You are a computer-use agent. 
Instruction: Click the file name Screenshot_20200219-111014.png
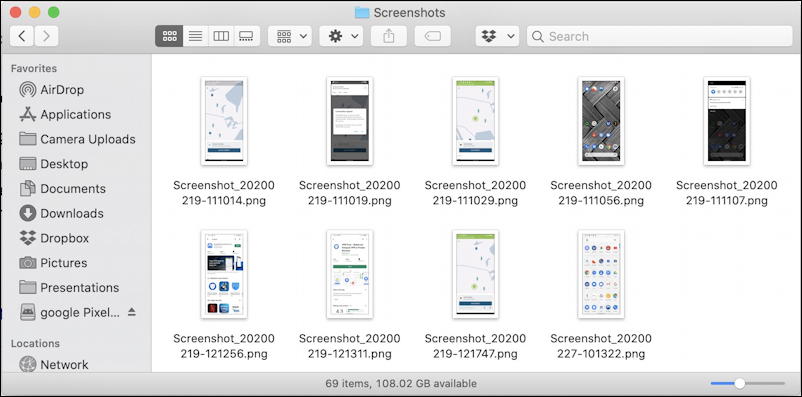[x=224, y=193]
